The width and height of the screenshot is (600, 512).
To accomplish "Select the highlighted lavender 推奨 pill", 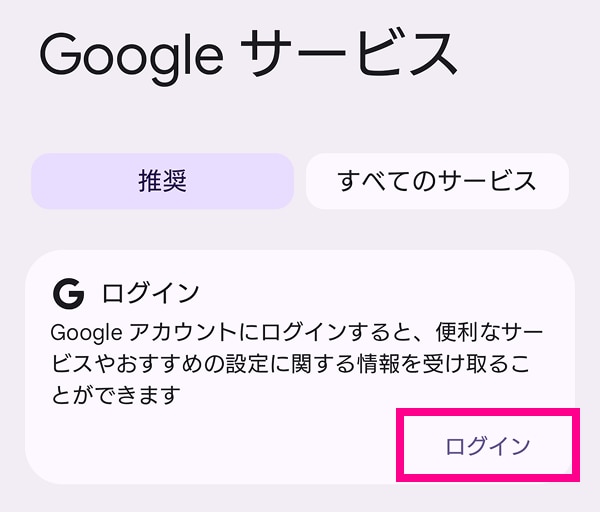I will [162, 181].
